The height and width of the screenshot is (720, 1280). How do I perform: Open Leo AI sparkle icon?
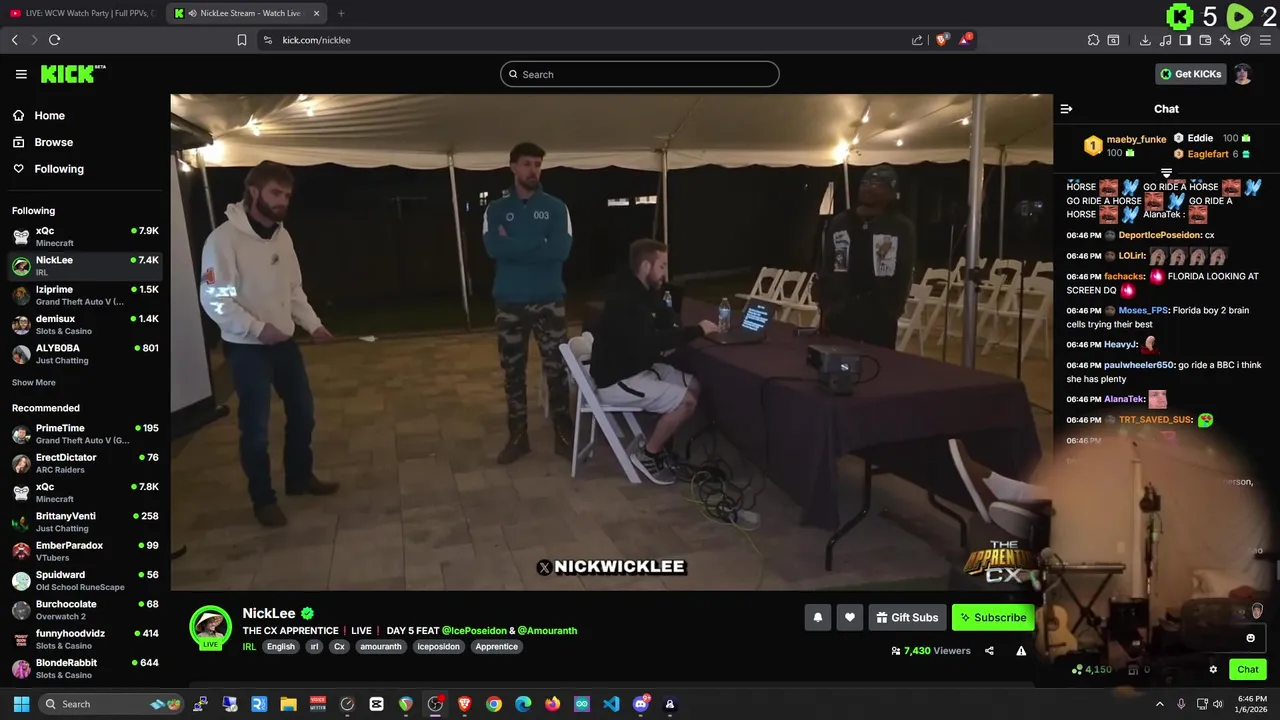point(1225,40)
